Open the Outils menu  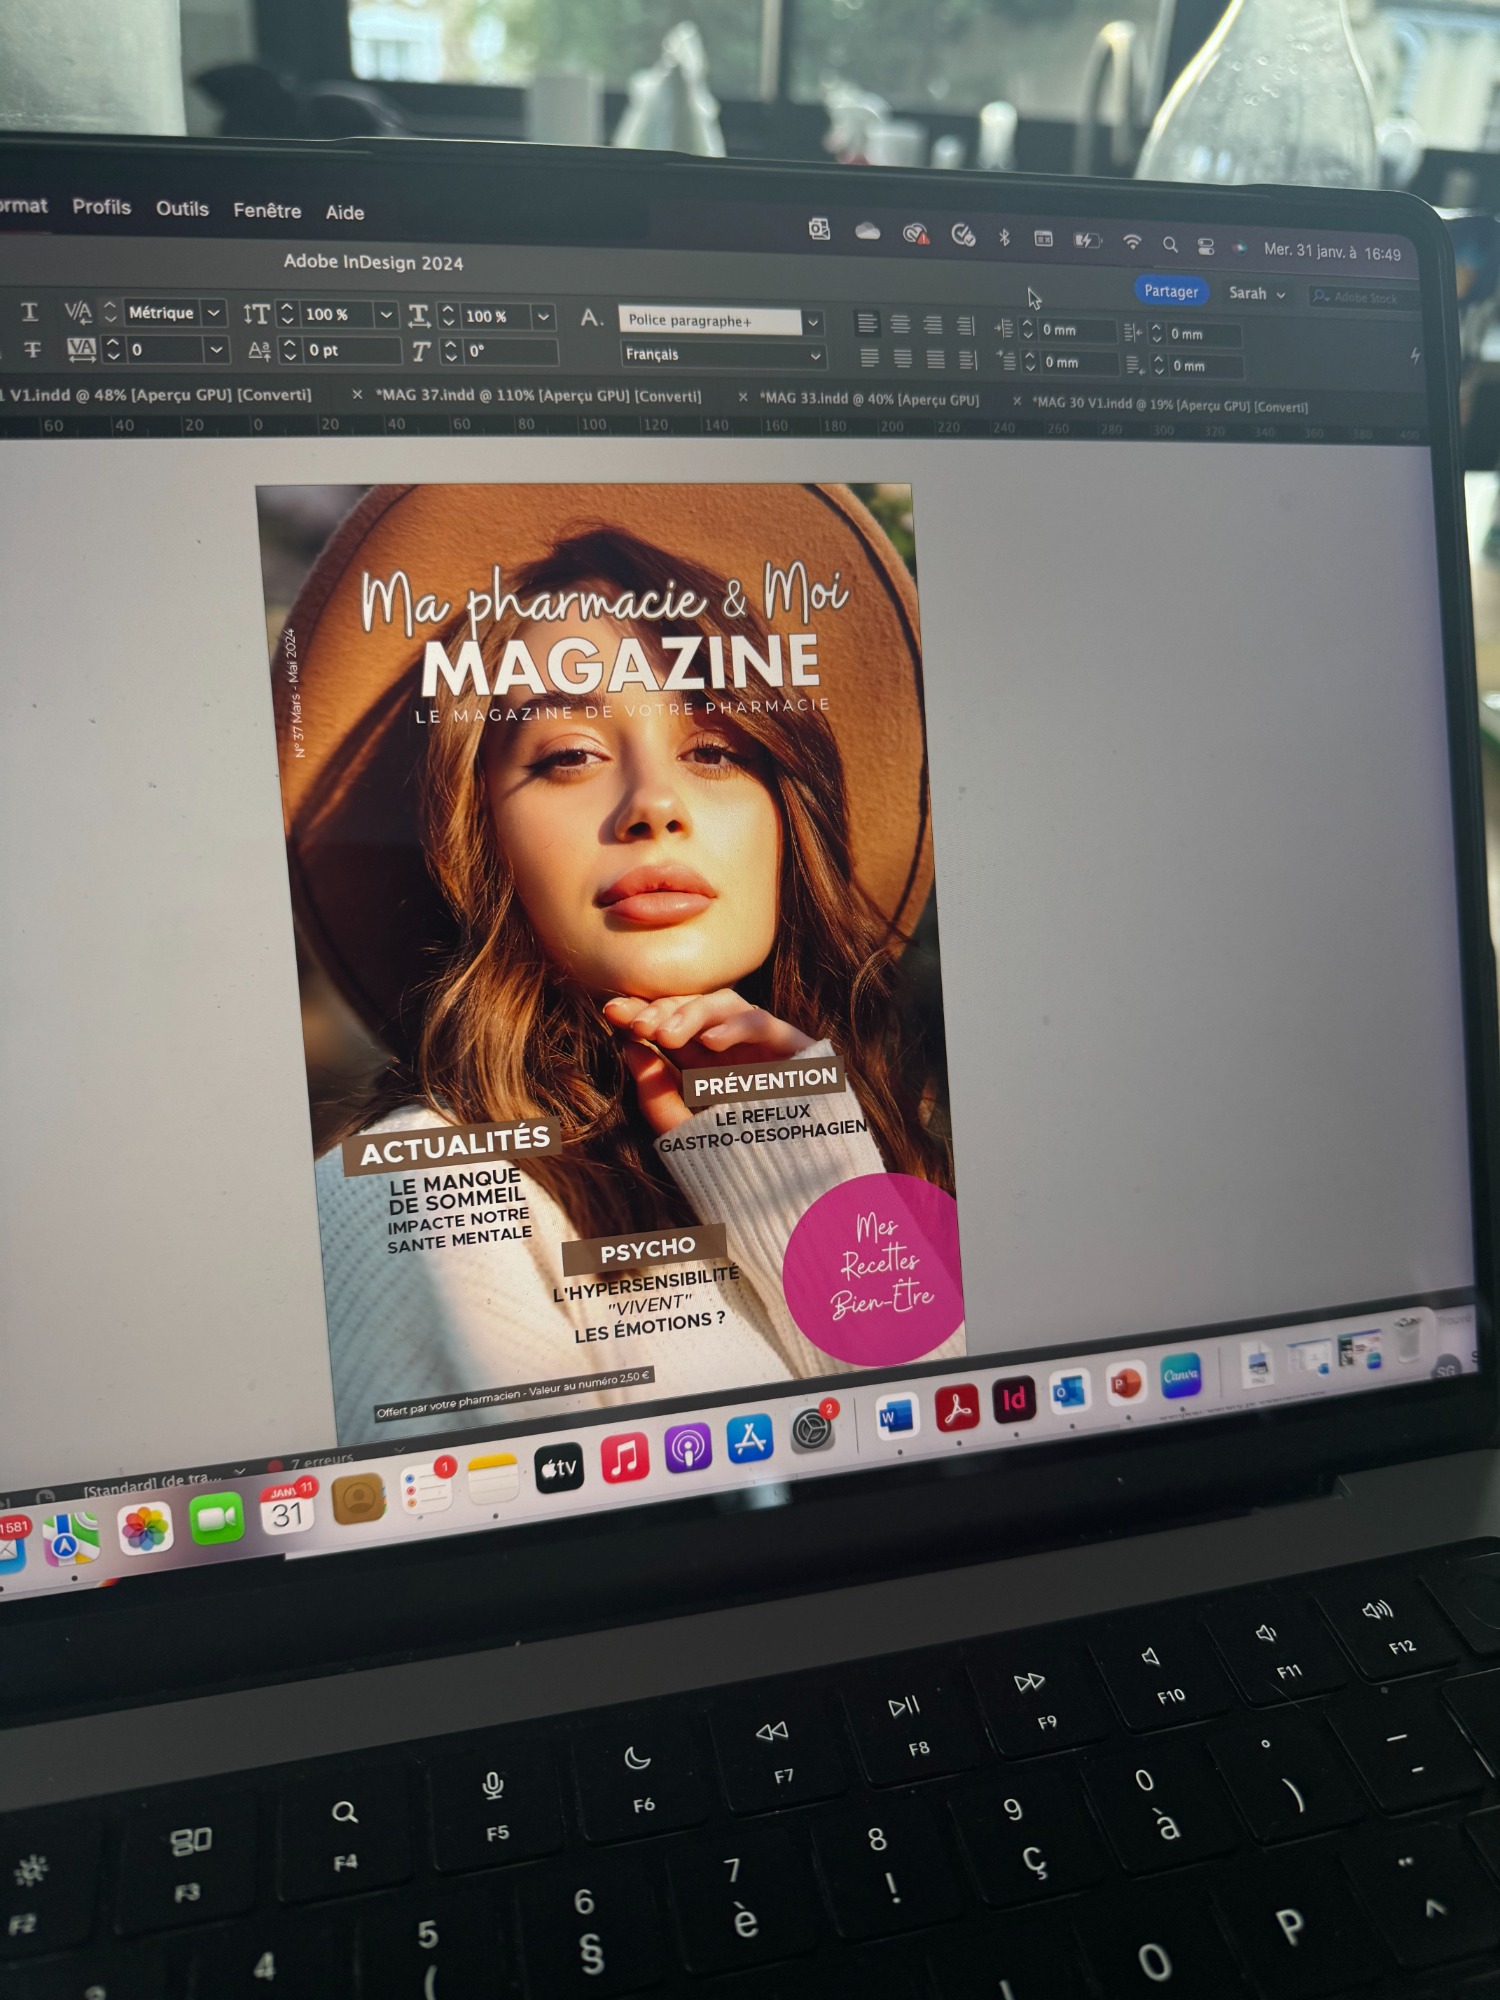(x=182, y=209)
